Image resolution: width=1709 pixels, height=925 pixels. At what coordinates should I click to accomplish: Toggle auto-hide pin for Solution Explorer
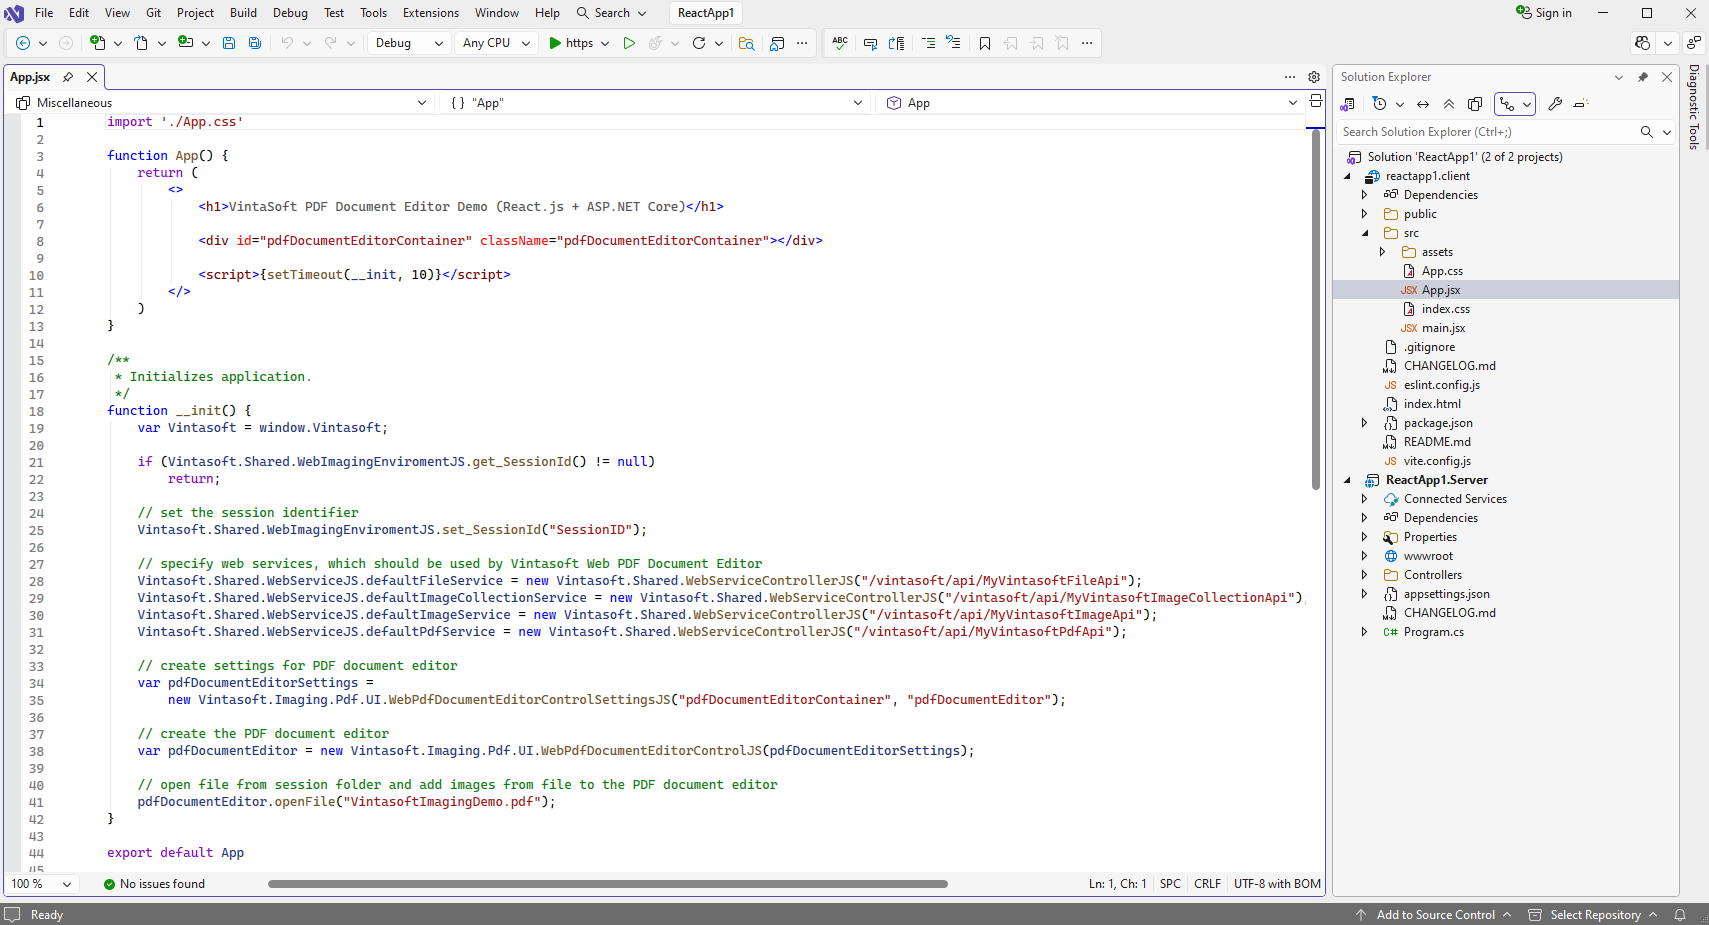[1643, 77]
